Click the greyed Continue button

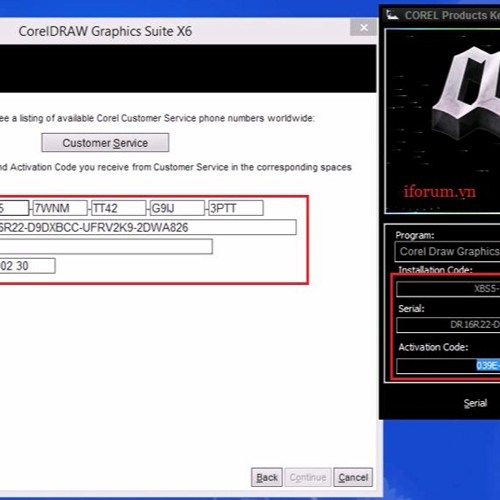(308, 477)
